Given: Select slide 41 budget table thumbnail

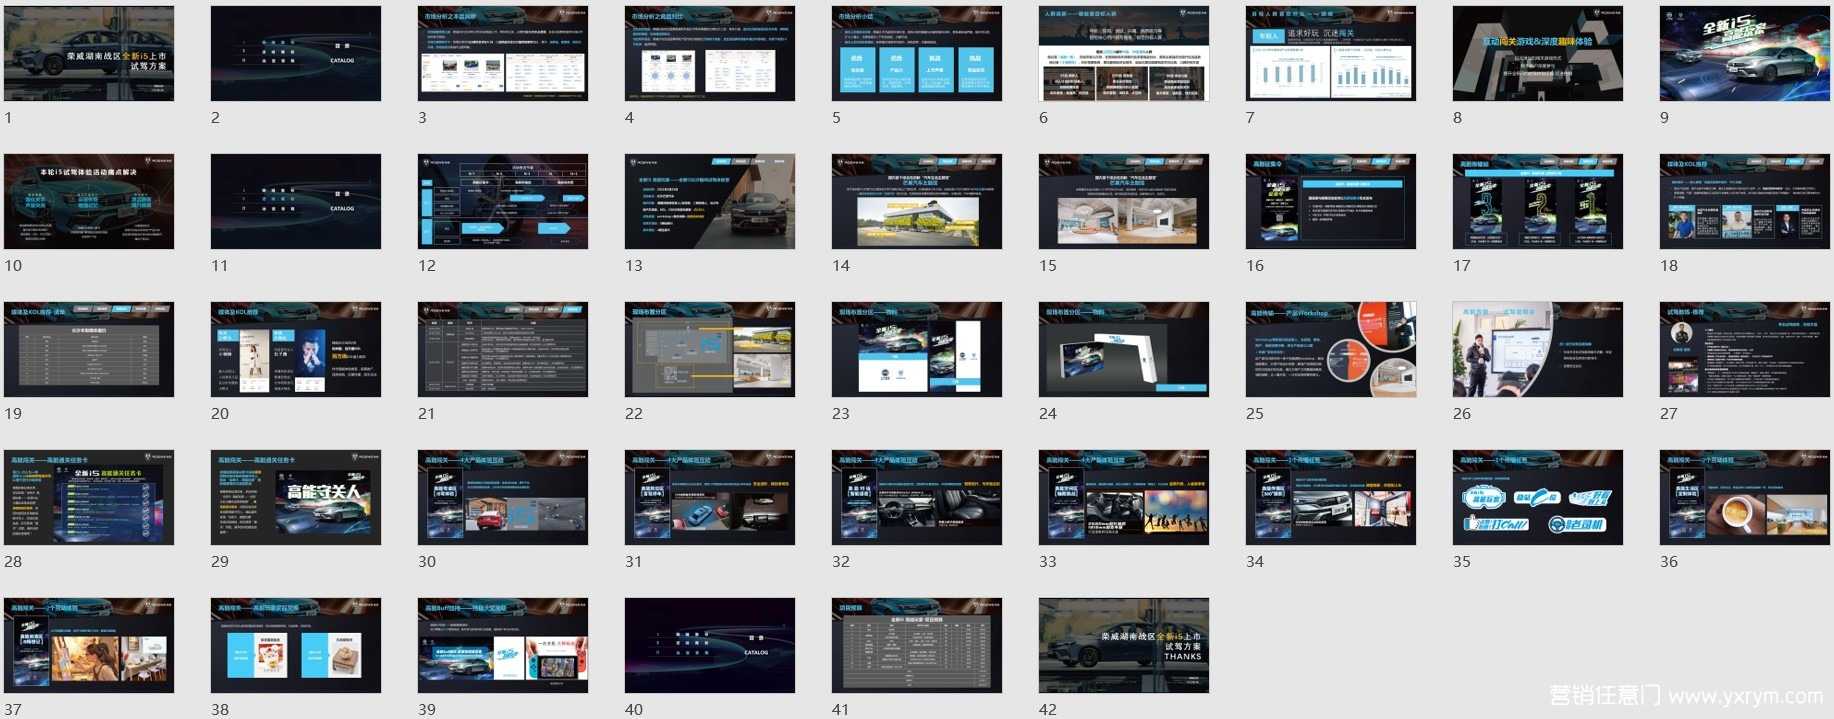Looking at the screenshot, I should pyautogui.click(x=917, y=645).
